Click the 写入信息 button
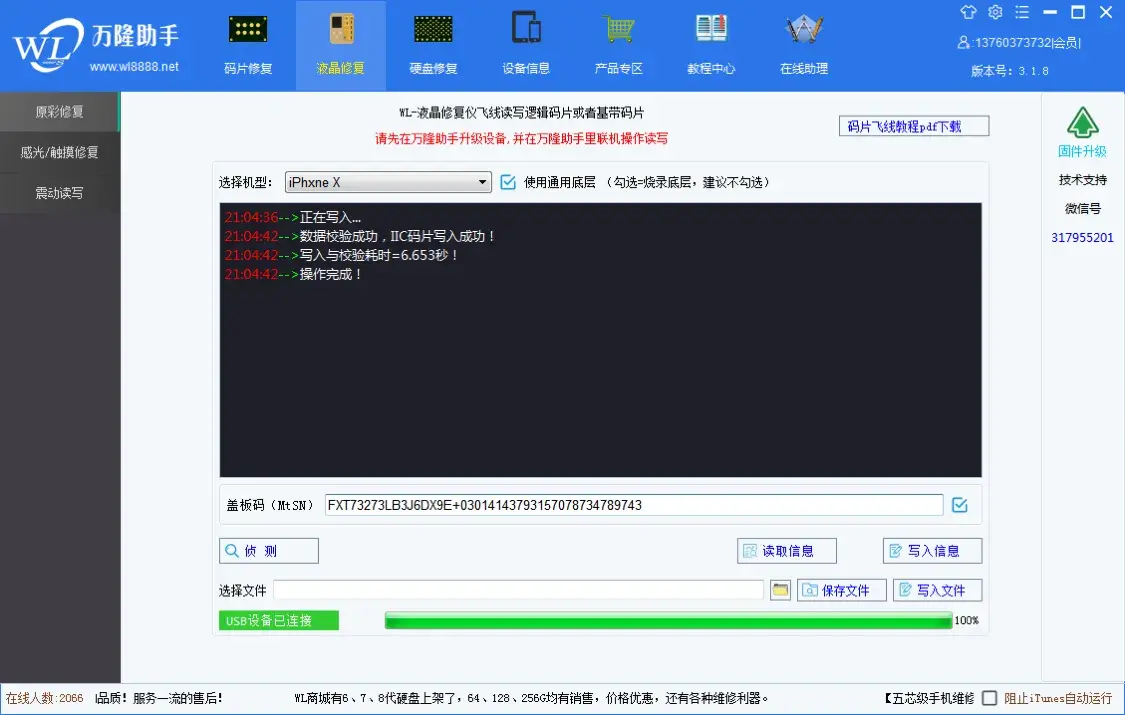Screen dimensions: 1125x715 932,551
